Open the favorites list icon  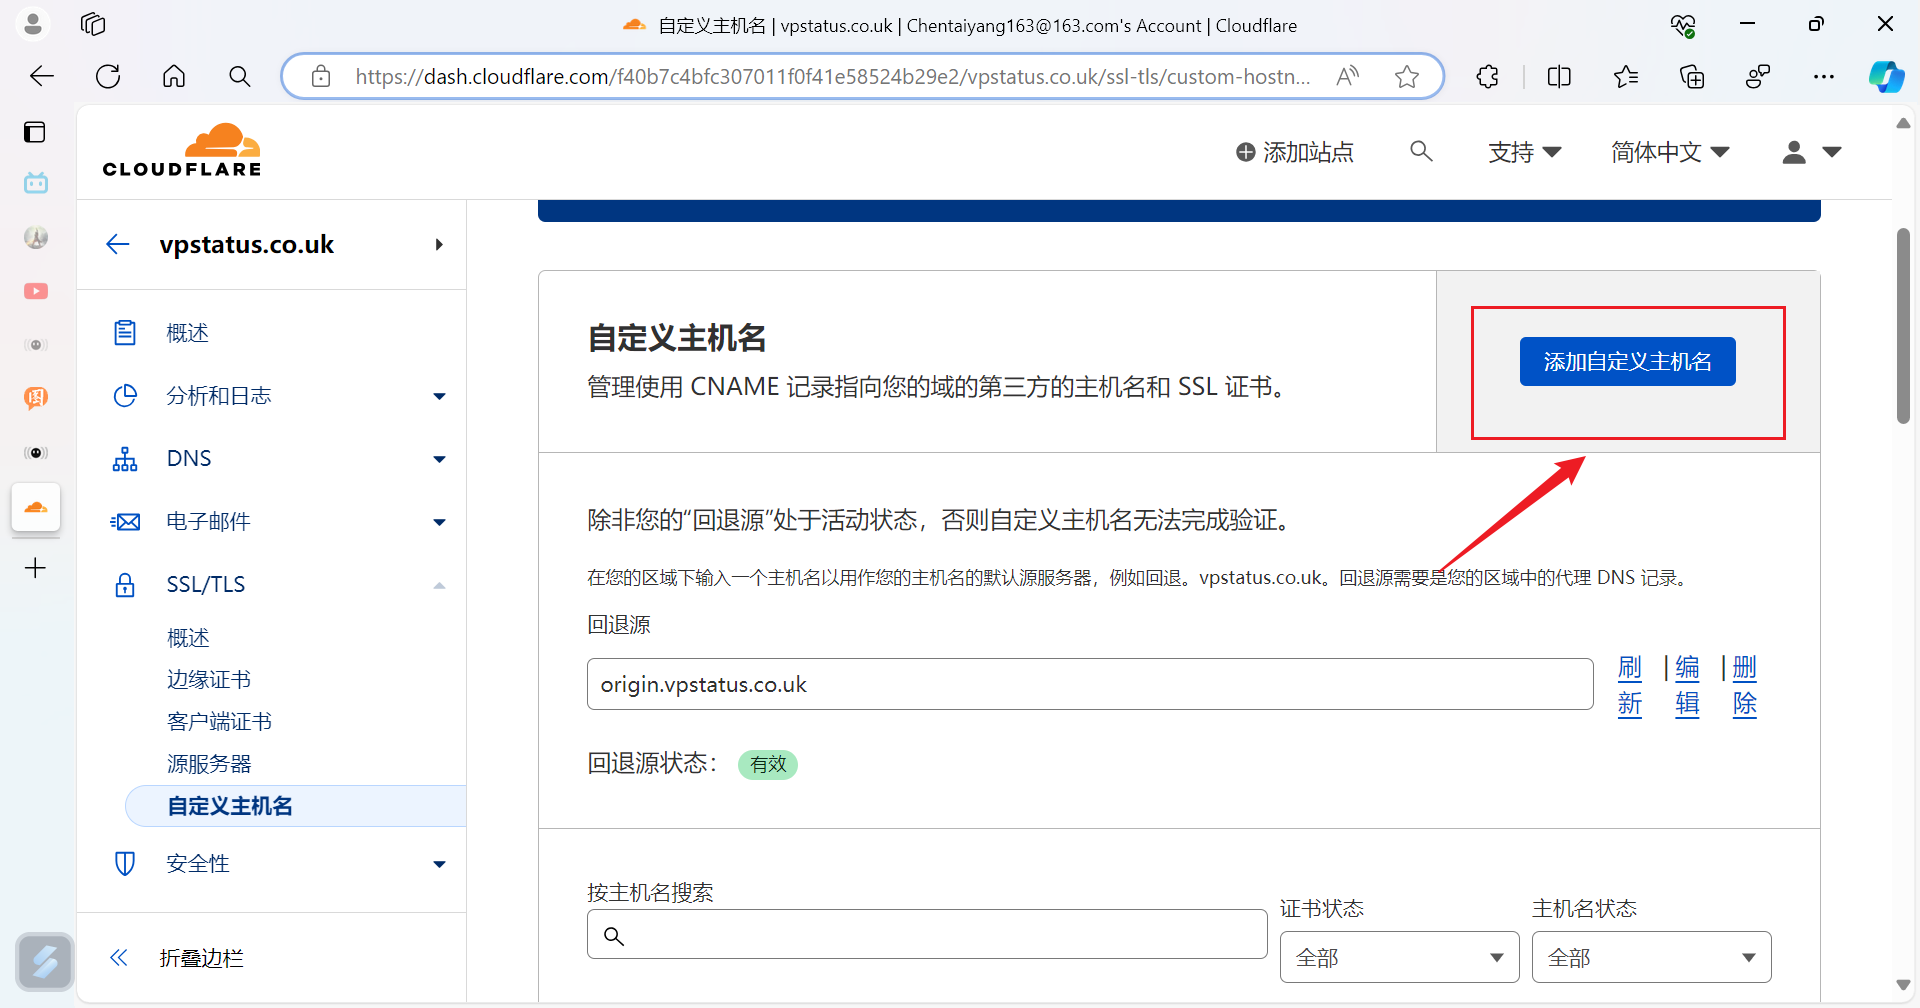click(1626, 76)
